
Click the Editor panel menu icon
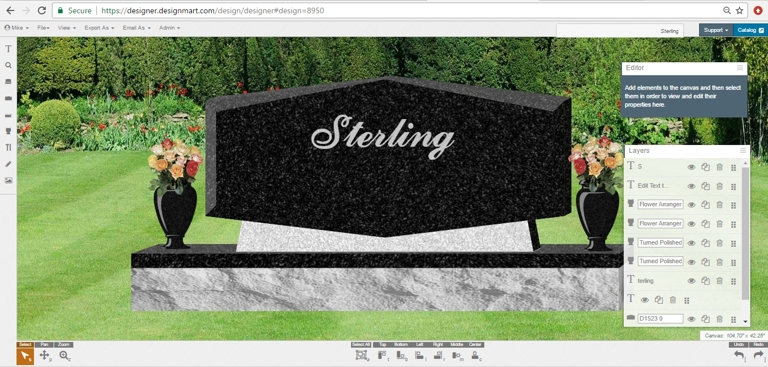click(740, 68)
